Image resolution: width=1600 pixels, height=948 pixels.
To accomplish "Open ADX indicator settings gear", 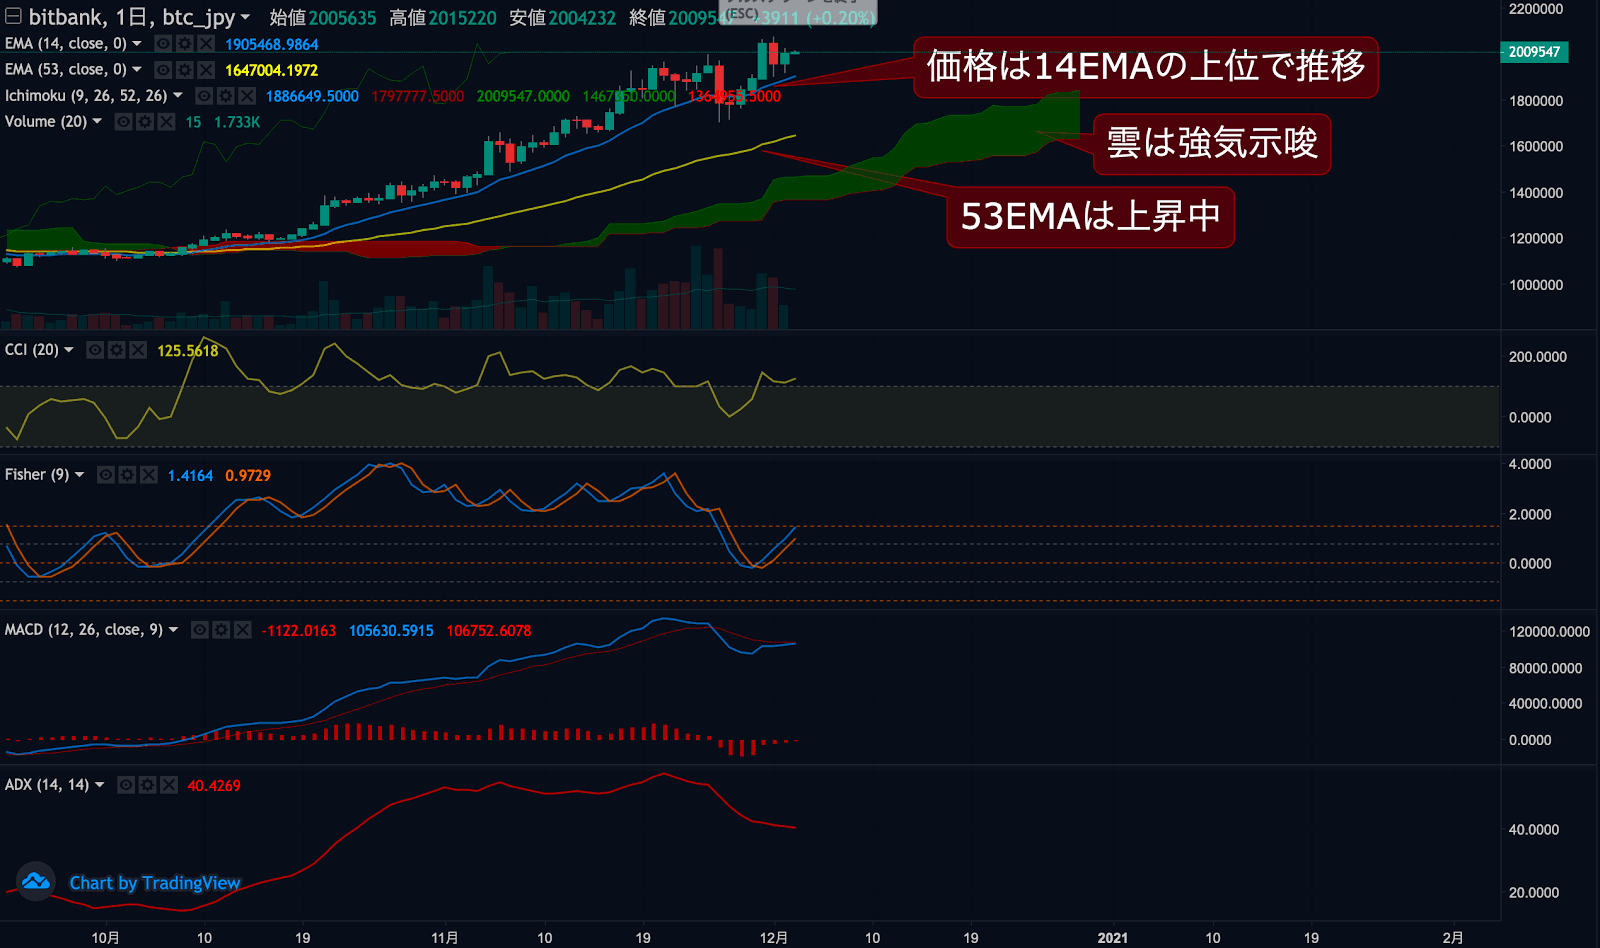I will pyautogui.click(x=147, y=785).
